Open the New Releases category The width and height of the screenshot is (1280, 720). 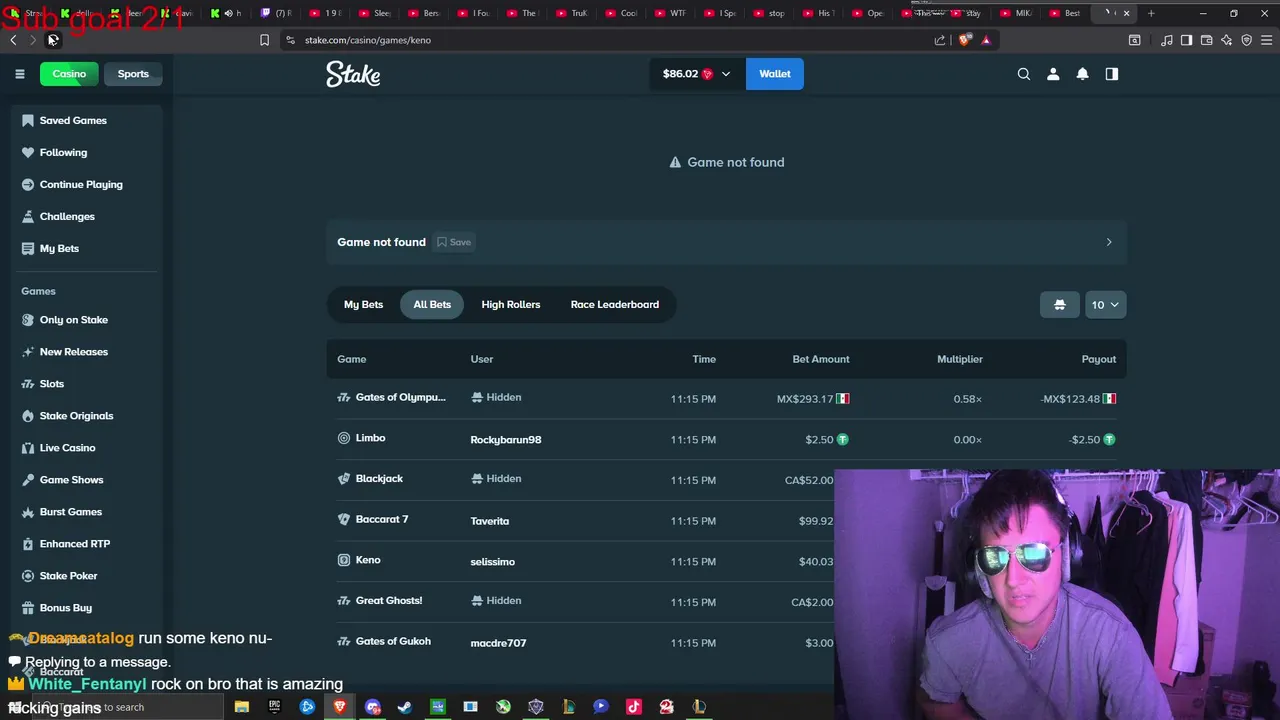click(x=74, y=352)
